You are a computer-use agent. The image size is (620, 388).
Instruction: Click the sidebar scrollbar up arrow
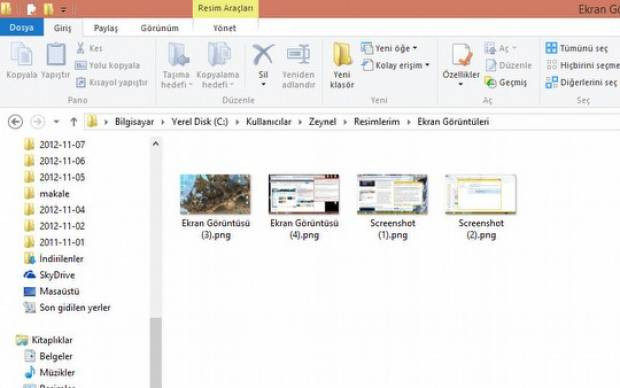(156, 144)
